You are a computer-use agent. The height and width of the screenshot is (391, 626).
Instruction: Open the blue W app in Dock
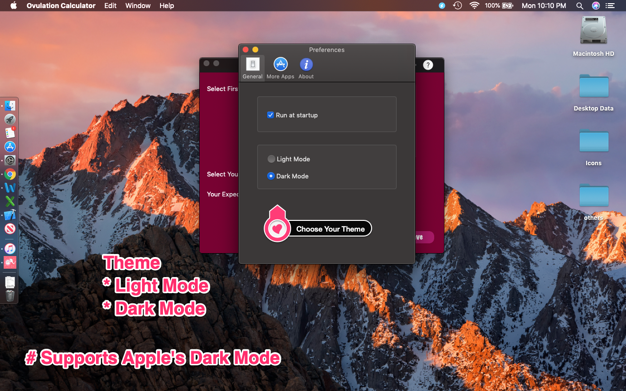10,188
